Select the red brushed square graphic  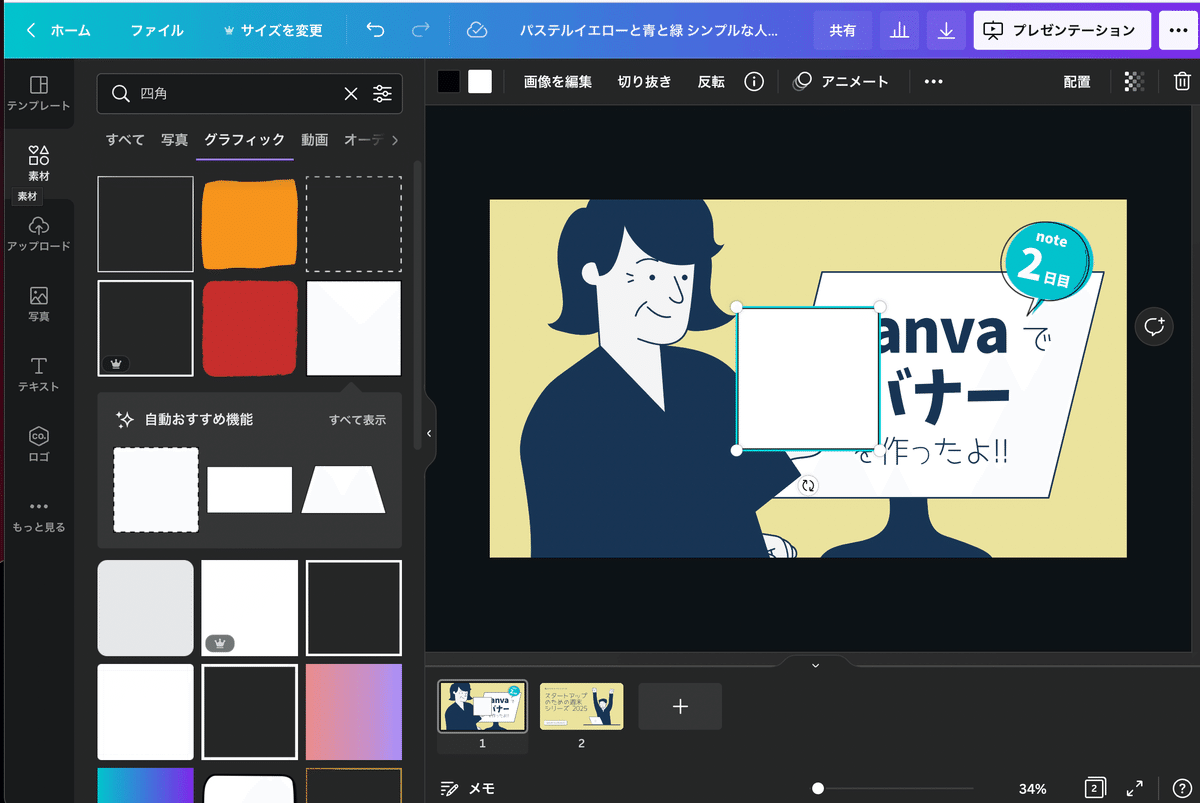(x=250, y=328)
